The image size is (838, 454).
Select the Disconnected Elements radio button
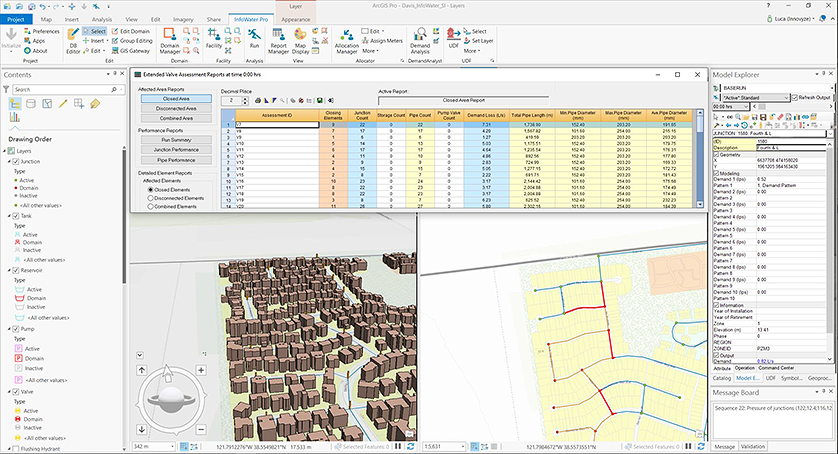[x=151, y=198]
